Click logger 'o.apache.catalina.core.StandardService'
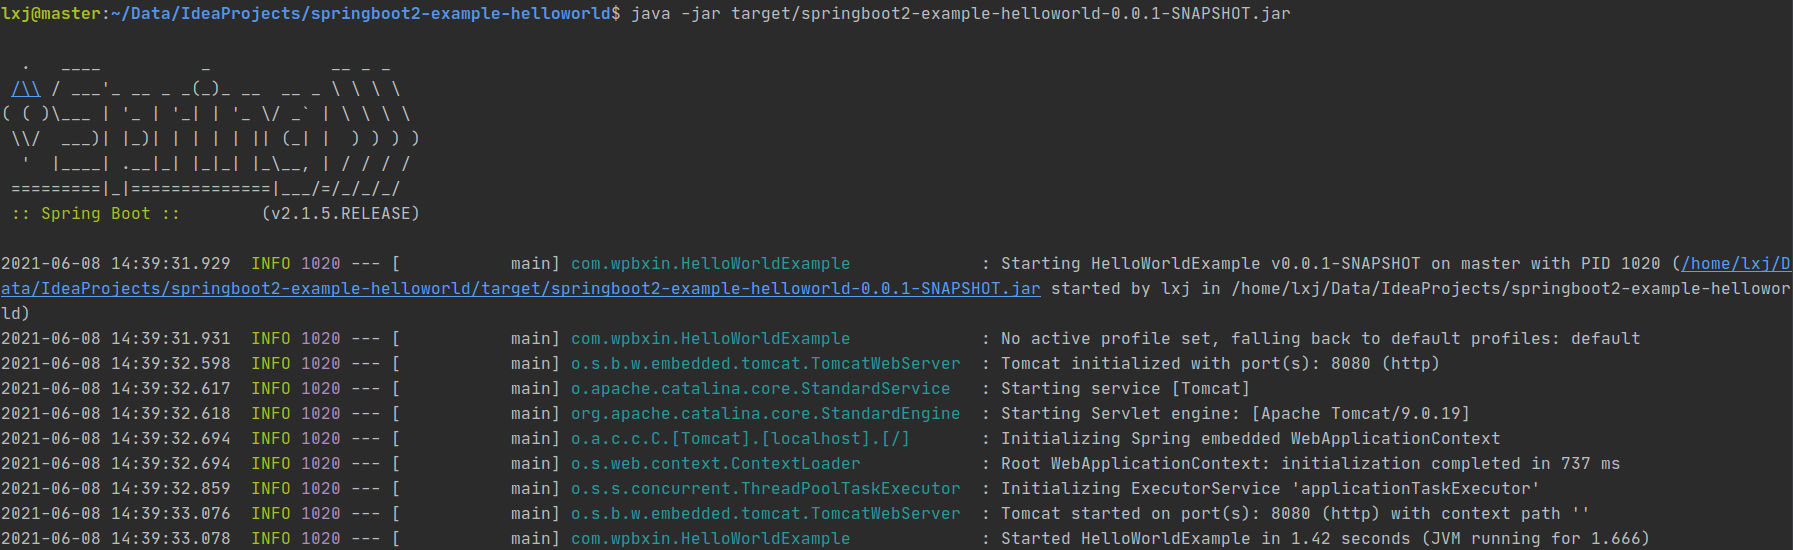 [x=761, y=389]
